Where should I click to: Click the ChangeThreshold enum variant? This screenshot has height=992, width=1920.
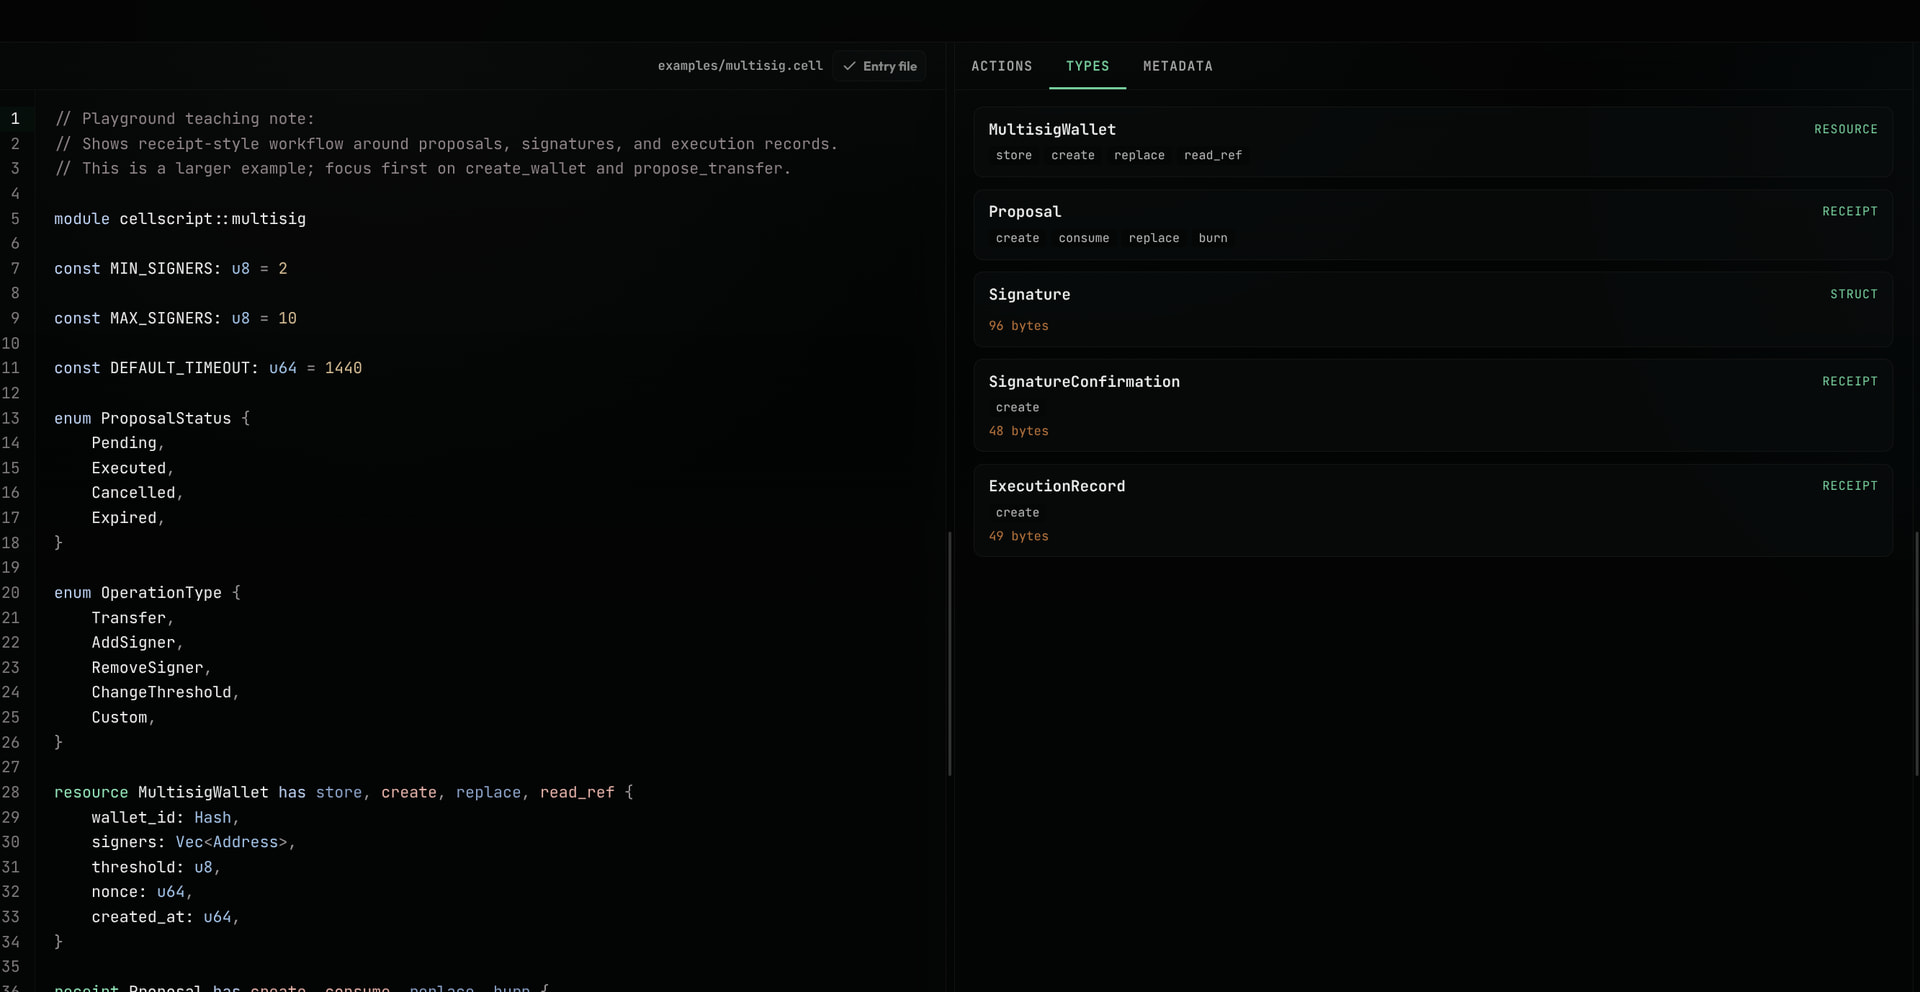(161, 692)
